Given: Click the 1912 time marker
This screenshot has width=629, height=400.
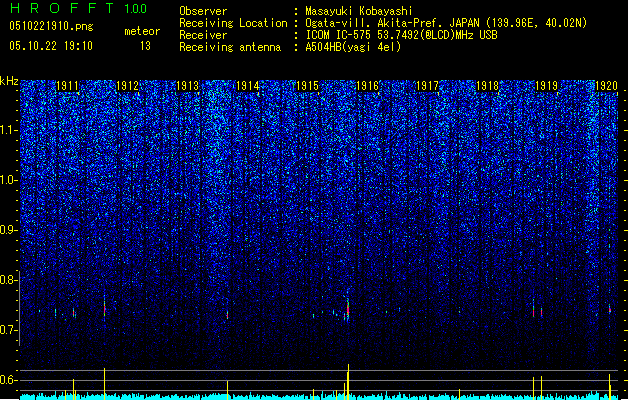Looking at the screenshot, I should 128,86.
